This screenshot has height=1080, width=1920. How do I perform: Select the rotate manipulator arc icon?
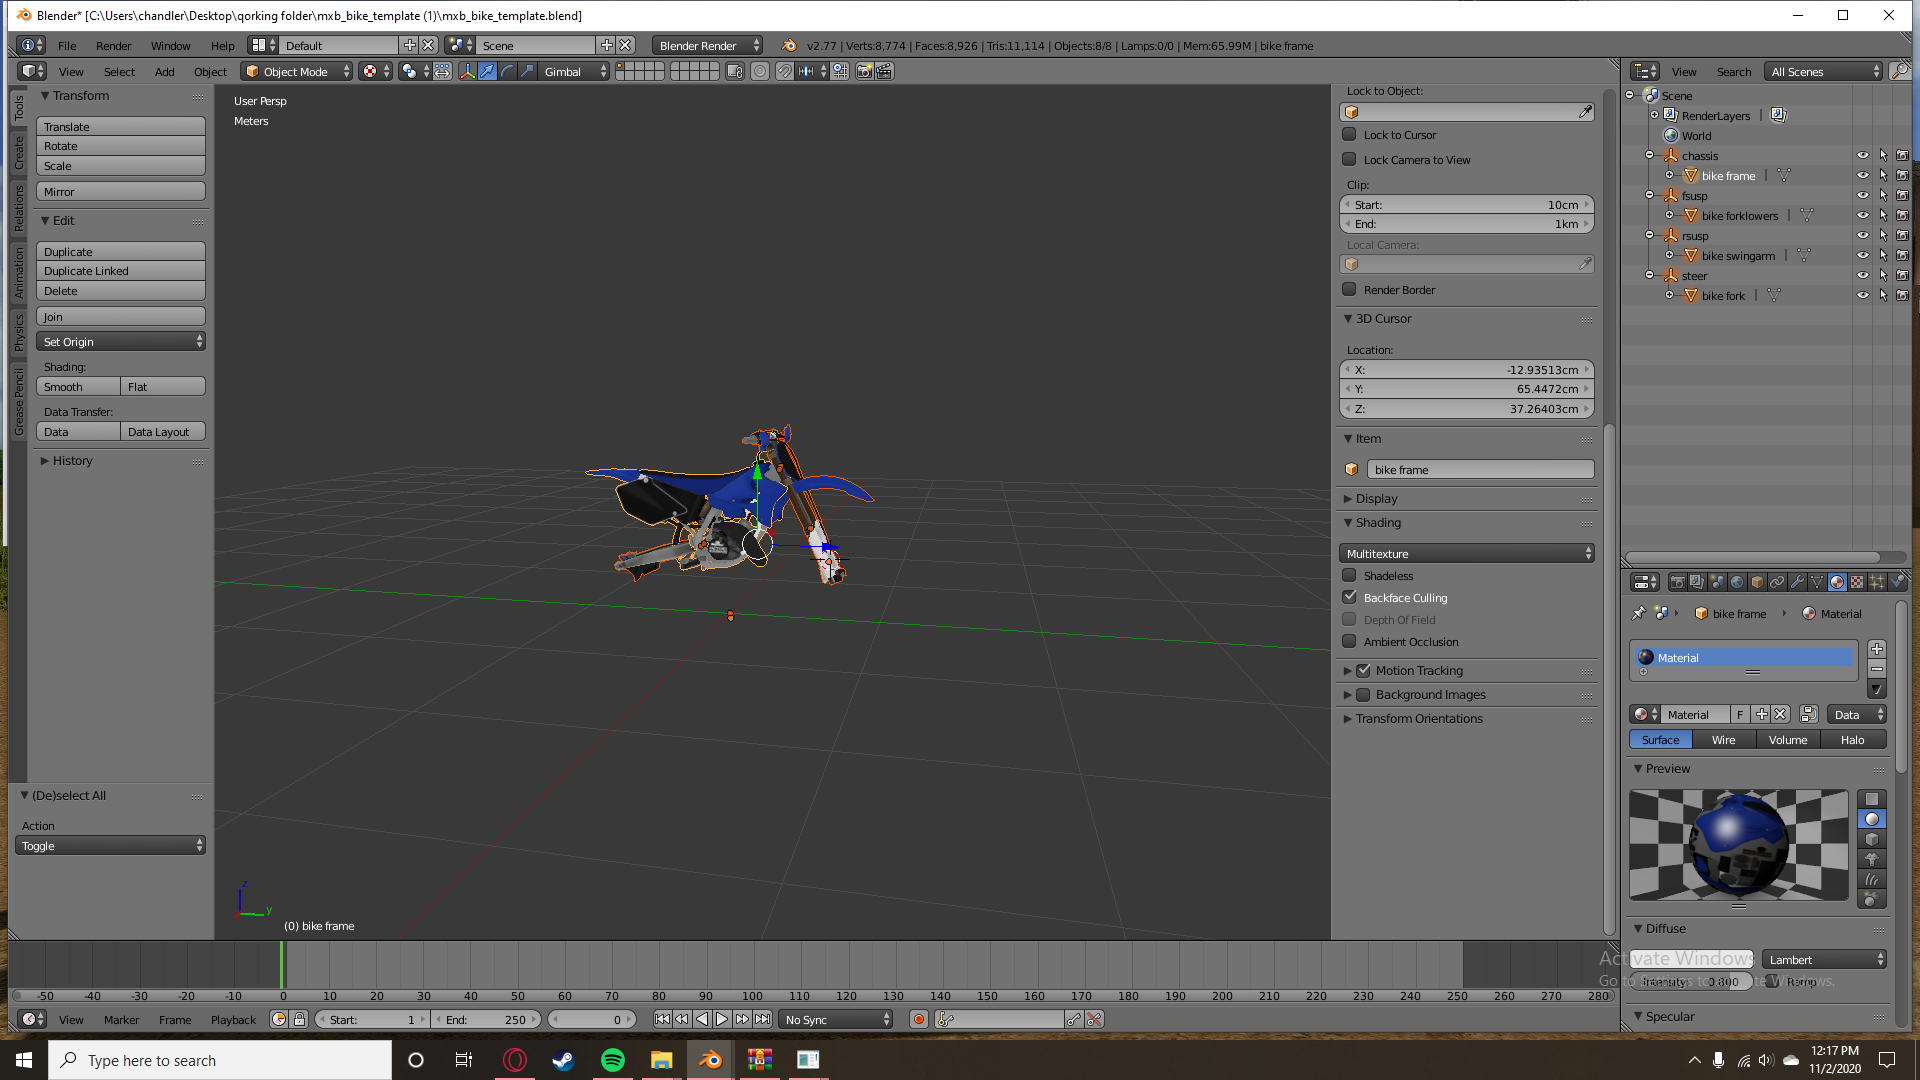pyautogui.click(x=507, y=71)
